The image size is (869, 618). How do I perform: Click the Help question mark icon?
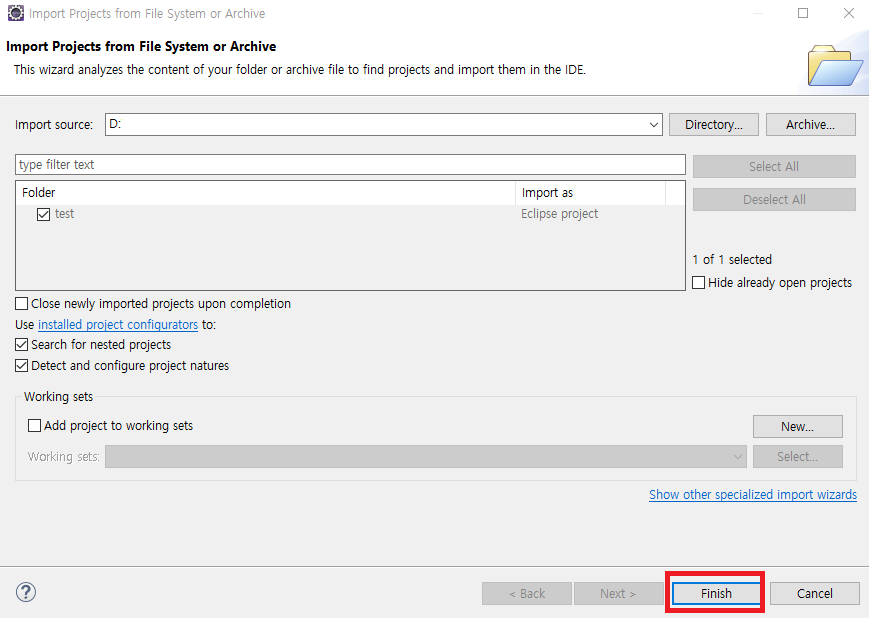pos(25,592)
